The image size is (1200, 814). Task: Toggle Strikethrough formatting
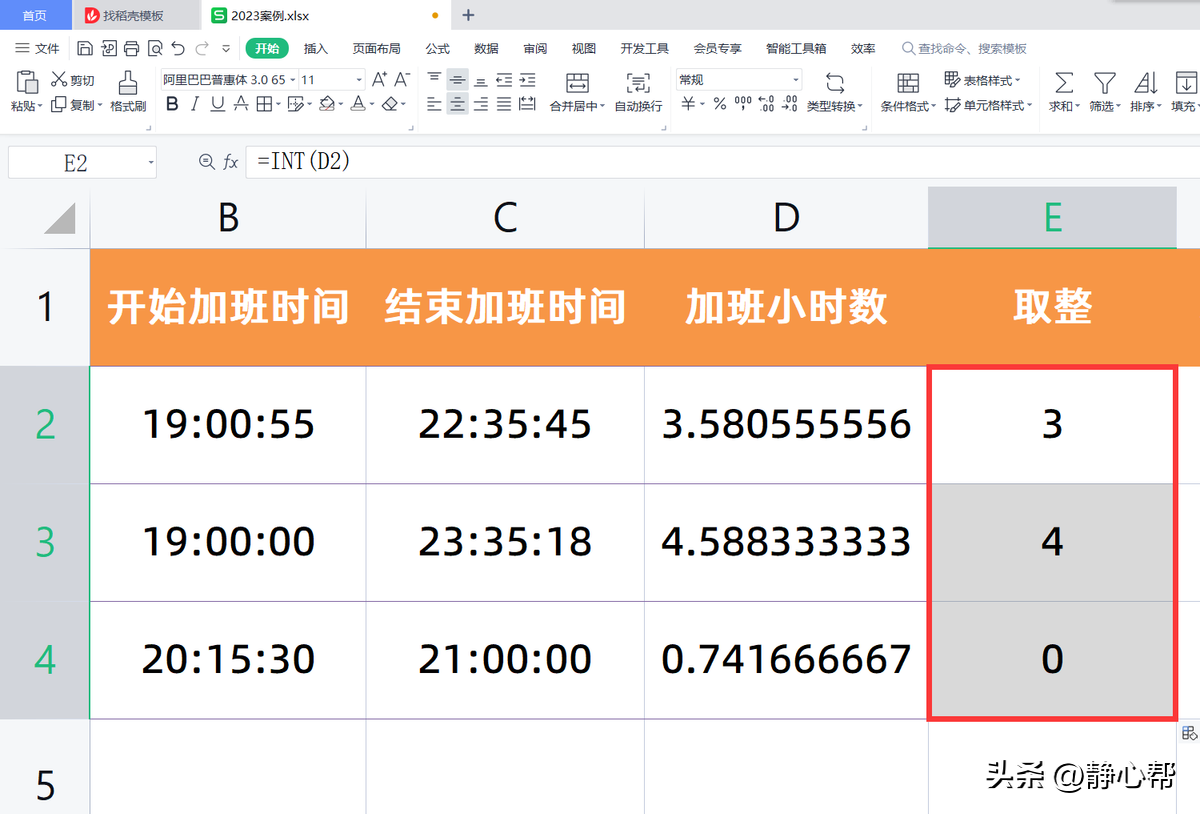pos(241,104)
